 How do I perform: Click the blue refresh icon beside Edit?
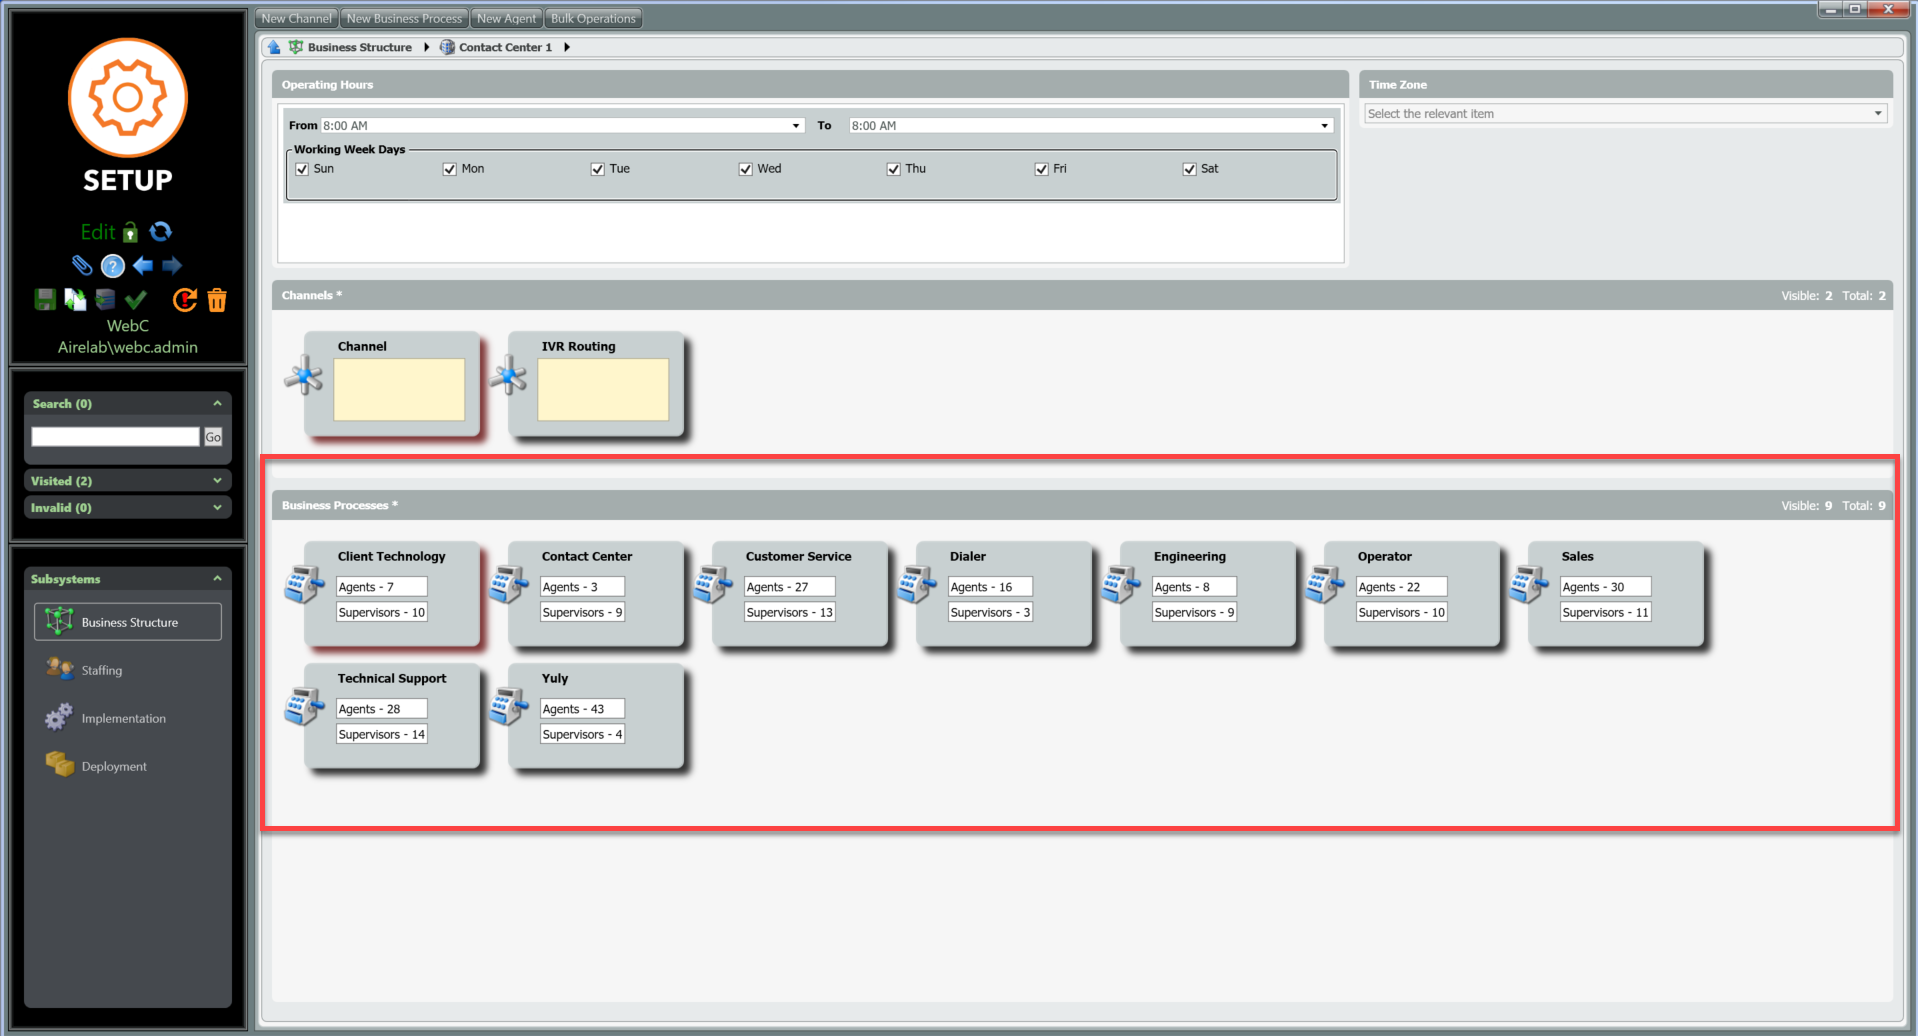pyautogui.click(x=160, y=232)
